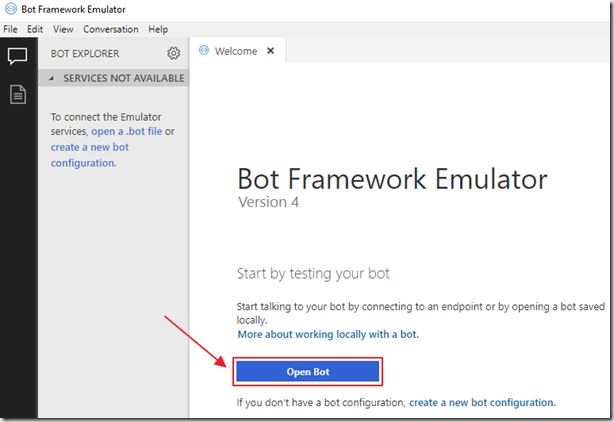Open the Conversation menu
Screen dimensions: 614x422
pos(111,29)
